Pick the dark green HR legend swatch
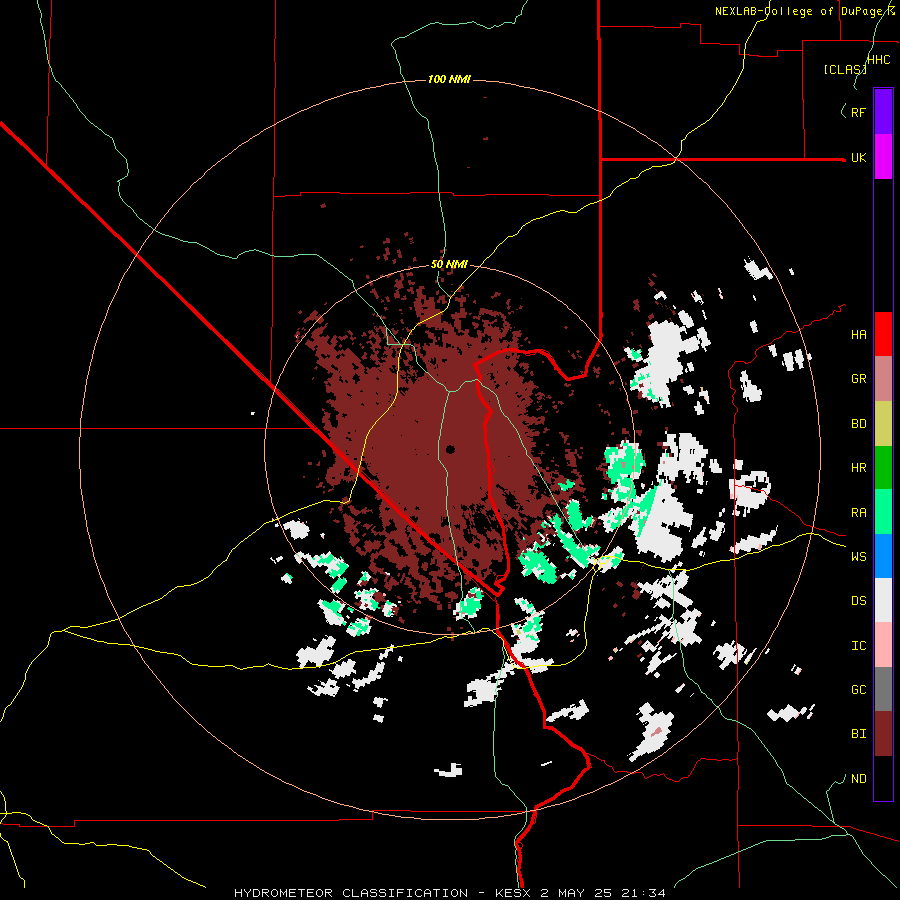 pos(883,468)
